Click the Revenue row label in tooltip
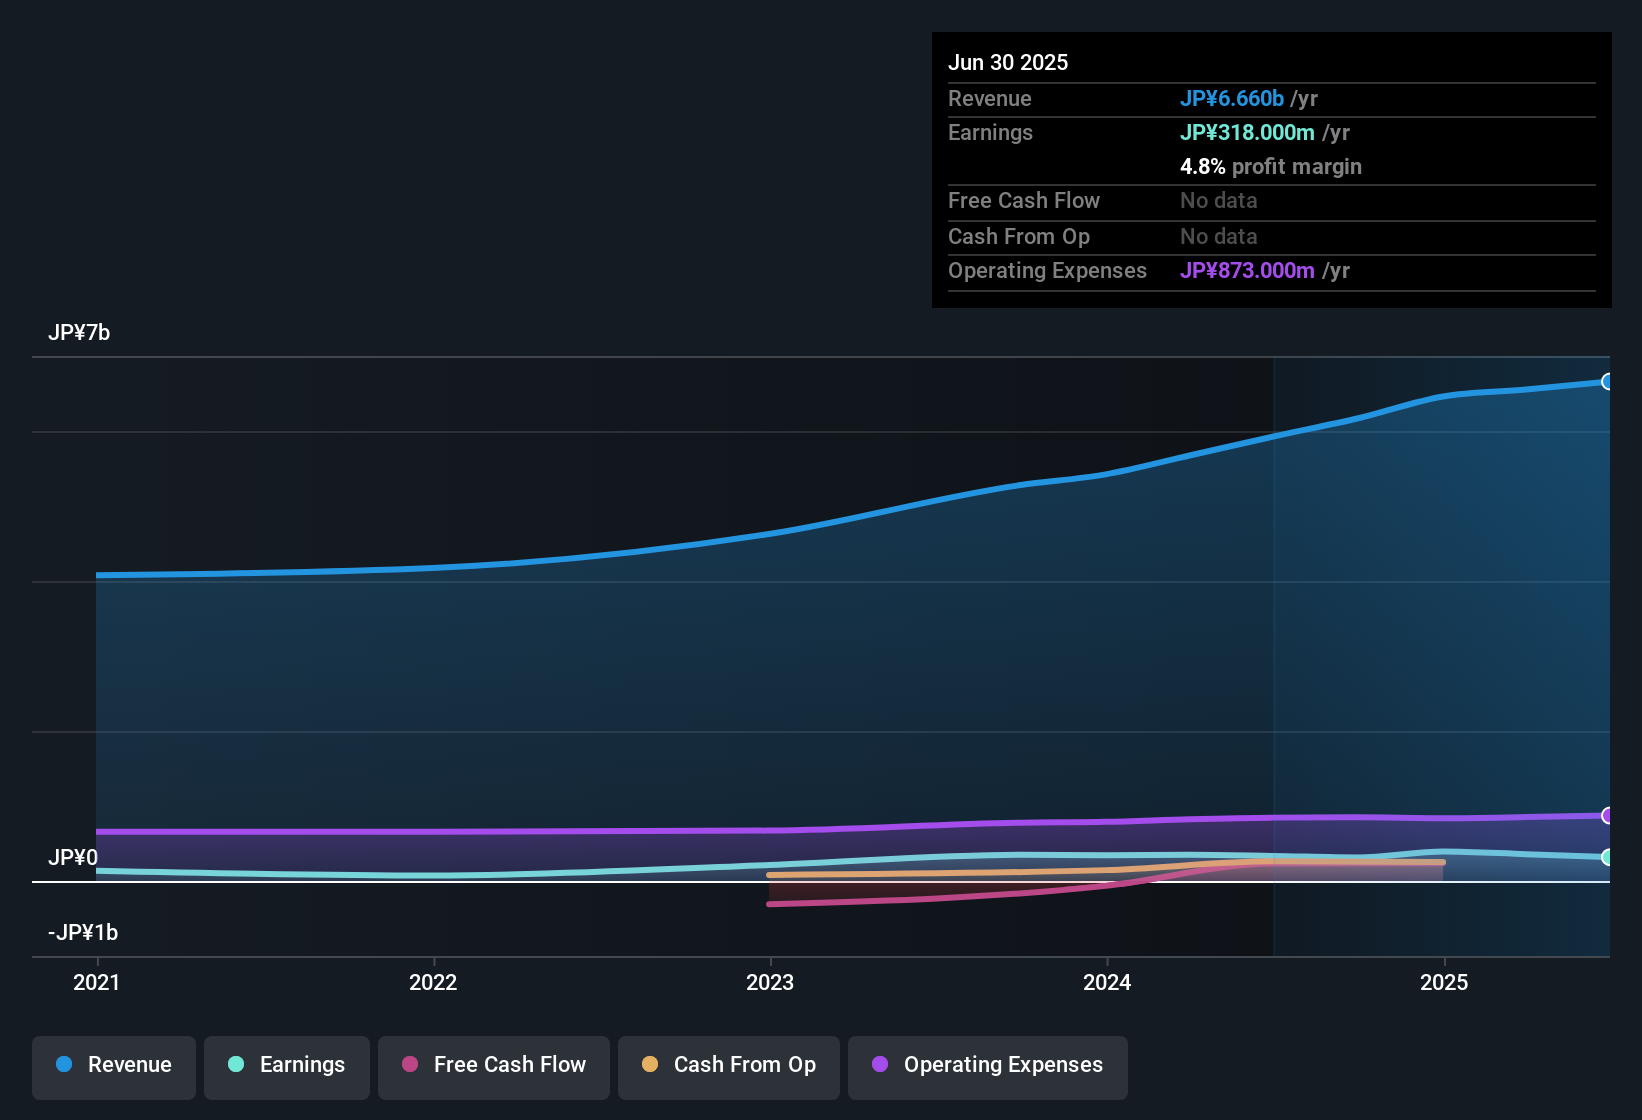Screen dimensions: 1642x1120 [x=990, y=98]
